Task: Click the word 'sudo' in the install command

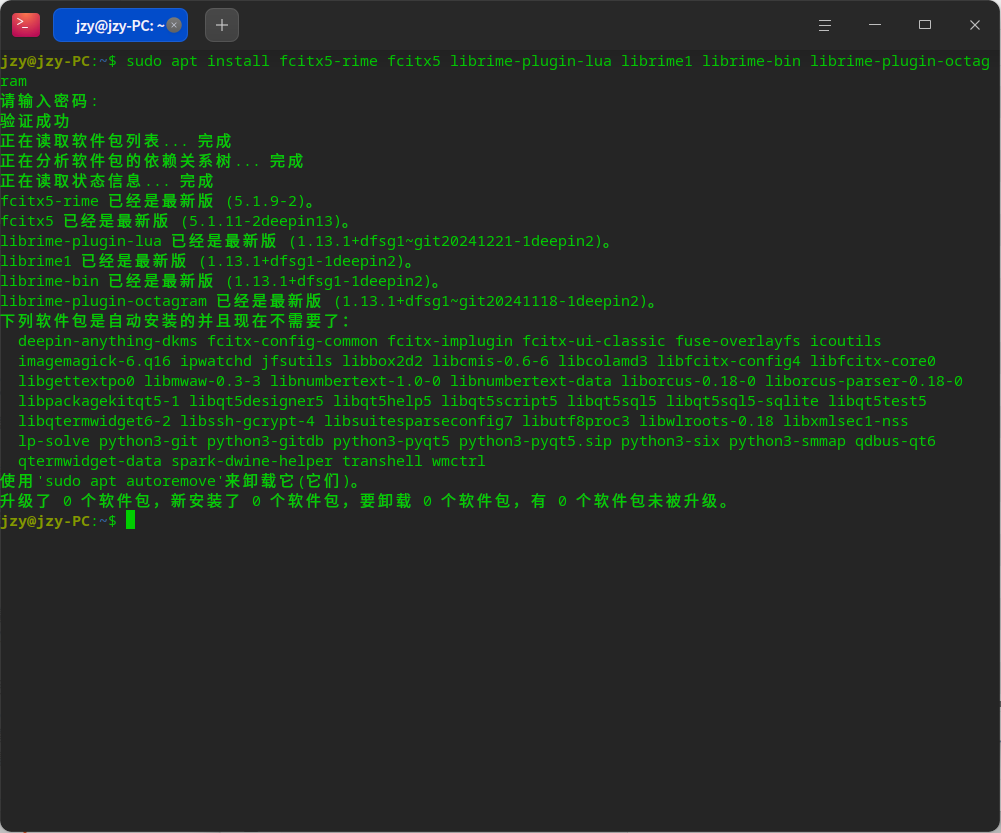Action: click(x=144, y=61)
